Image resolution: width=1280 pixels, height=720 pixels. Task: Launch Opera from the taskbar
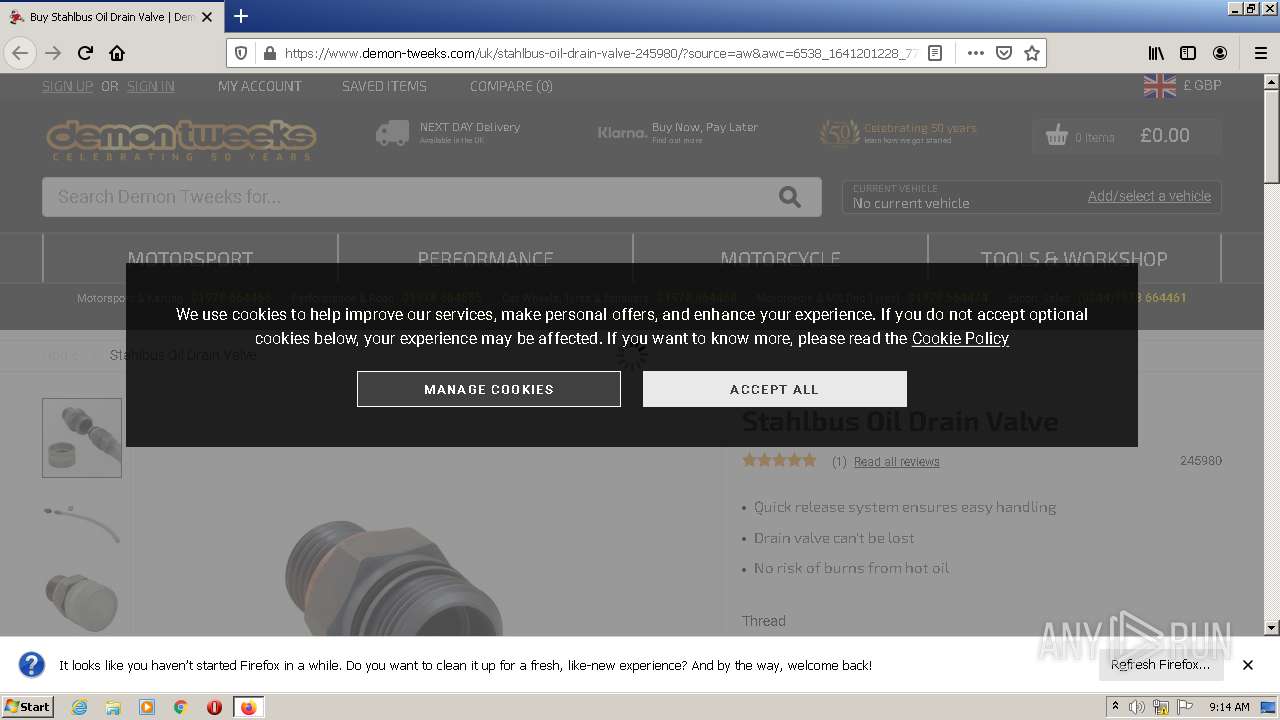pyautogui.click(x=214, y=707)
